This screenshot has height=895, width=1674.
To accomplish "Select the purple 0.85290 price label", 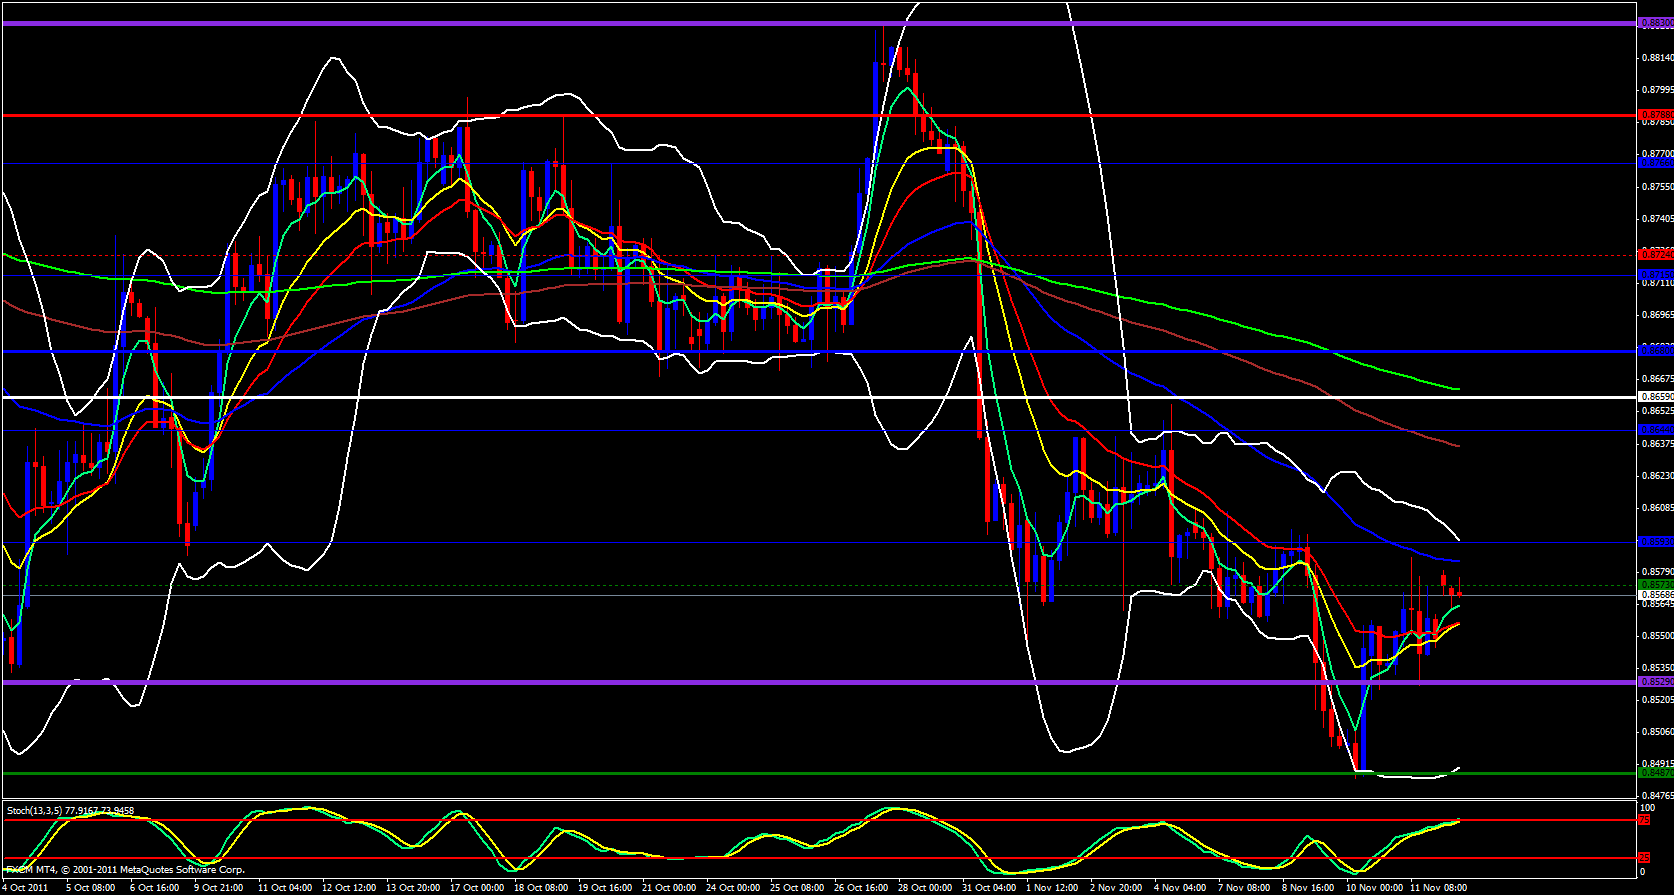I will [x=1655, y=682].
